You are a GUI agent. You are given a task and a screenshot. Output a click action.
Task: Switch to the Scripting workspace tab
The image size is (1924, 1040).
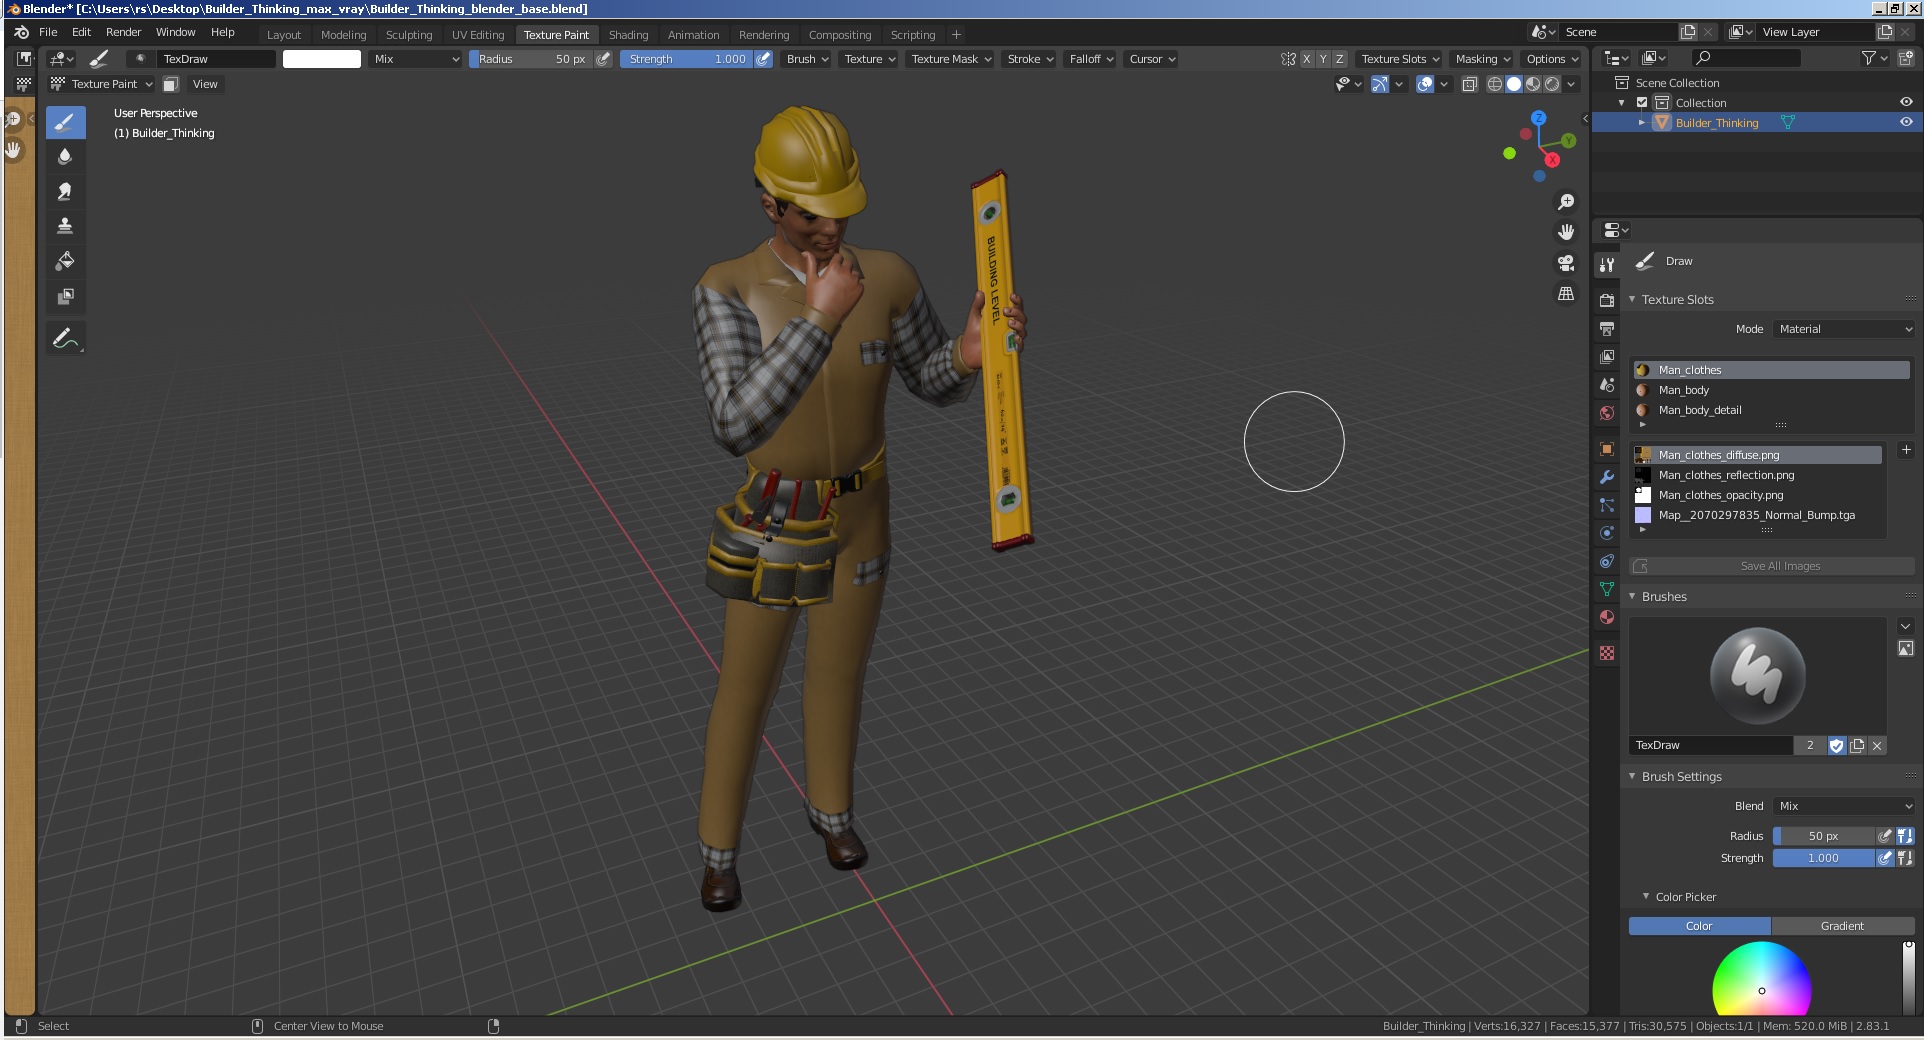pos(913,35)
